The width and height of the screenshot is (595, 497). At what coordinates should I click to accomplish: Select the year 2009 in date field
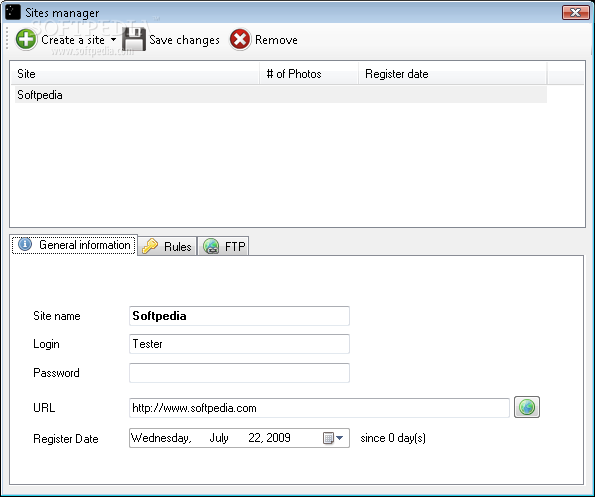point(278,438)
